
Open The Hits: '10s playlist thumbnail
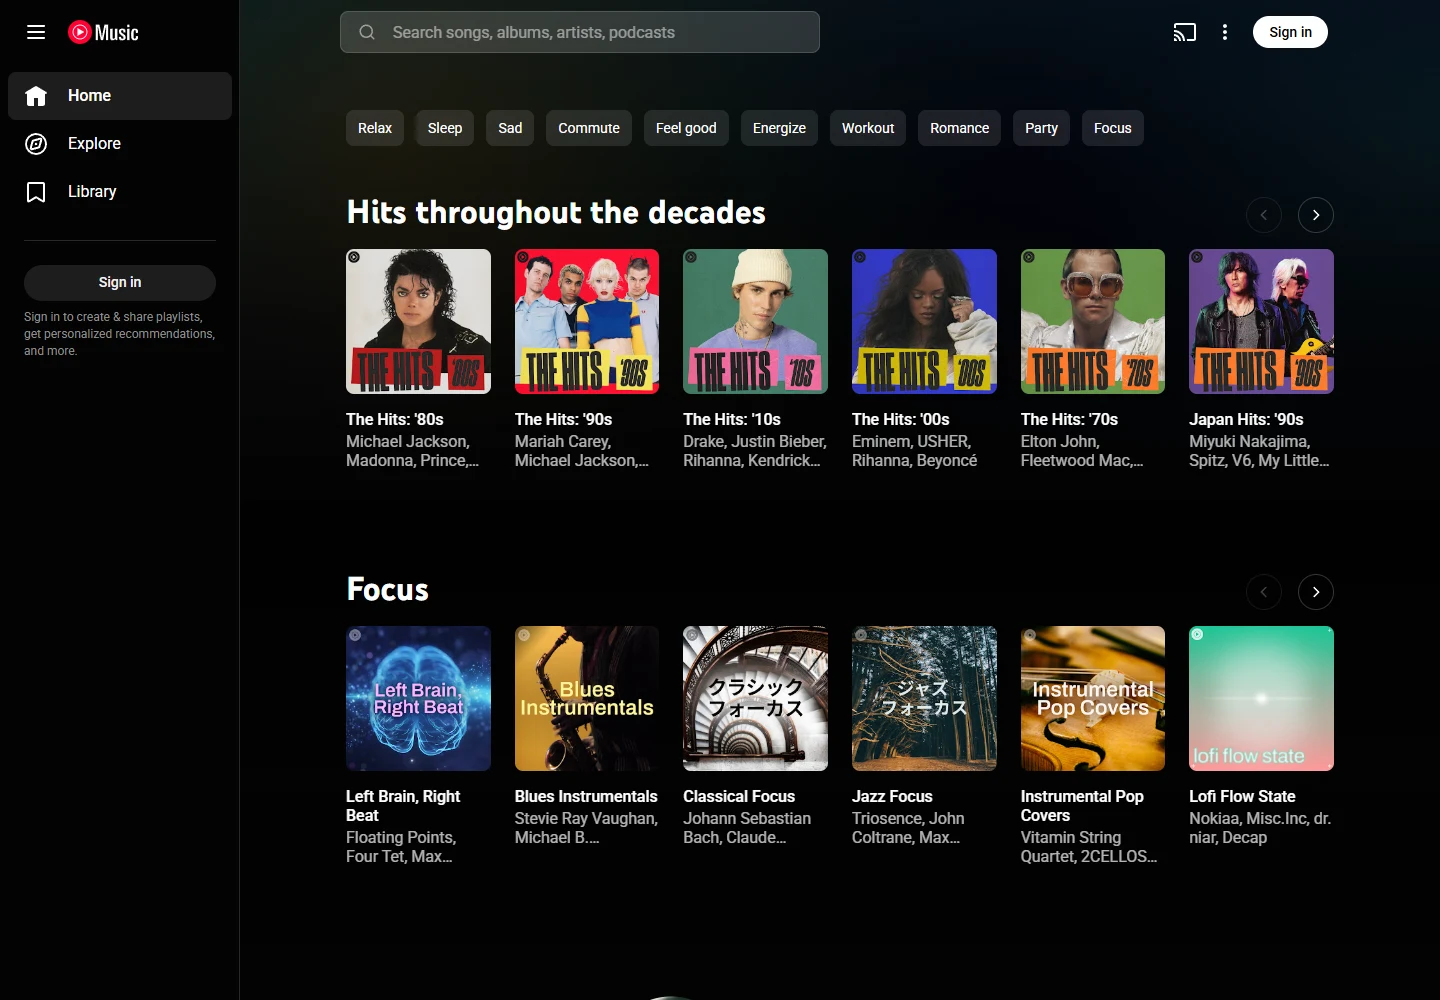[755, 321]
